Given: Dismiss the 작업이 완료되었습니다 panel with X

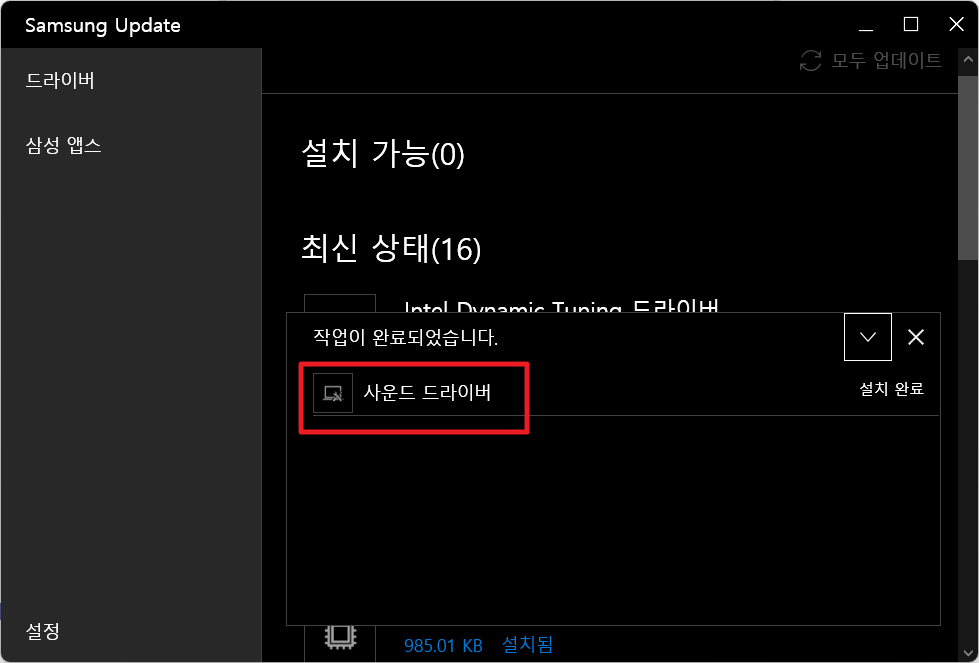Looking at the screenshot, I should (915, 337).
